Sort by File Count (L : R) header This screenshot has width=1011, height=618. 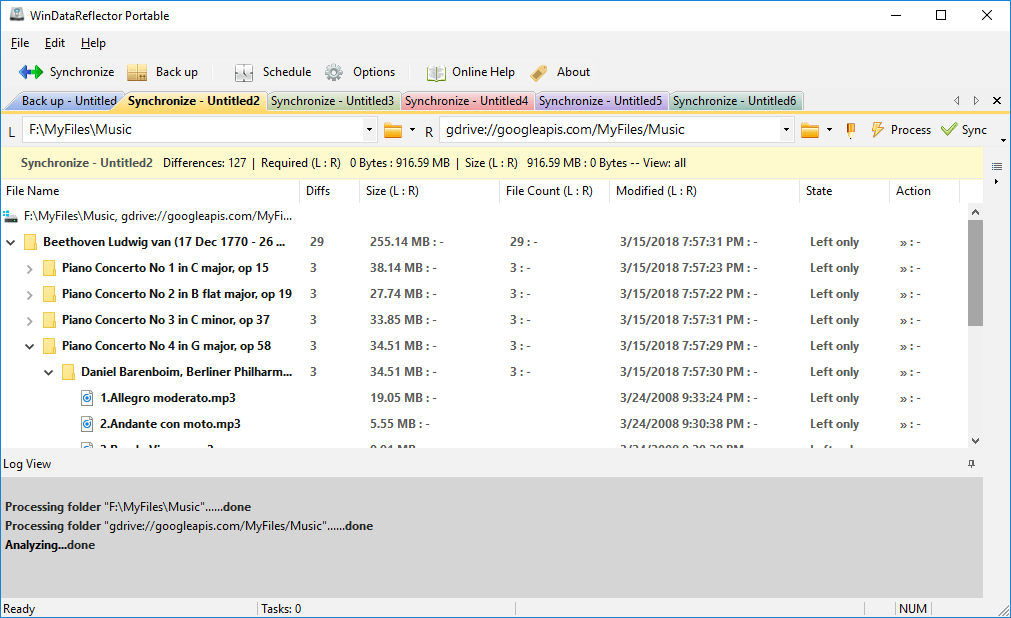tap(554, 191)
